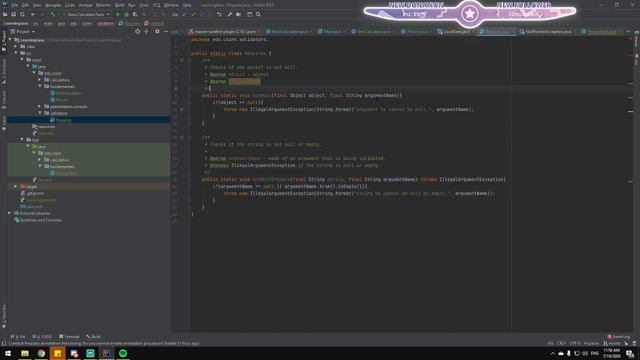Click the Search Everywhere magnifier icon

(x=258, y=14)
